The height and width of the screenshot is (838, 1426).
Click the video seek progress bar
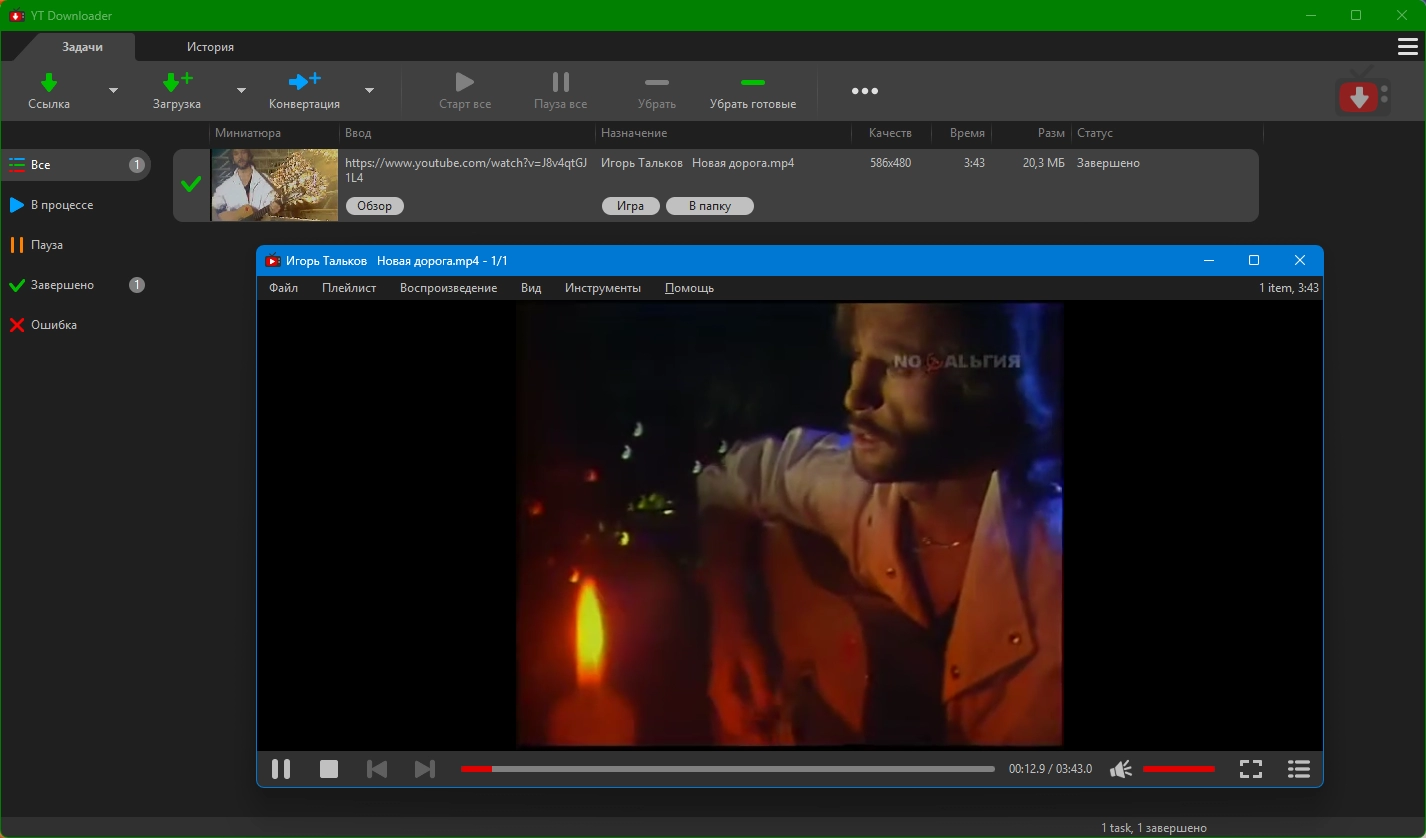727,769
